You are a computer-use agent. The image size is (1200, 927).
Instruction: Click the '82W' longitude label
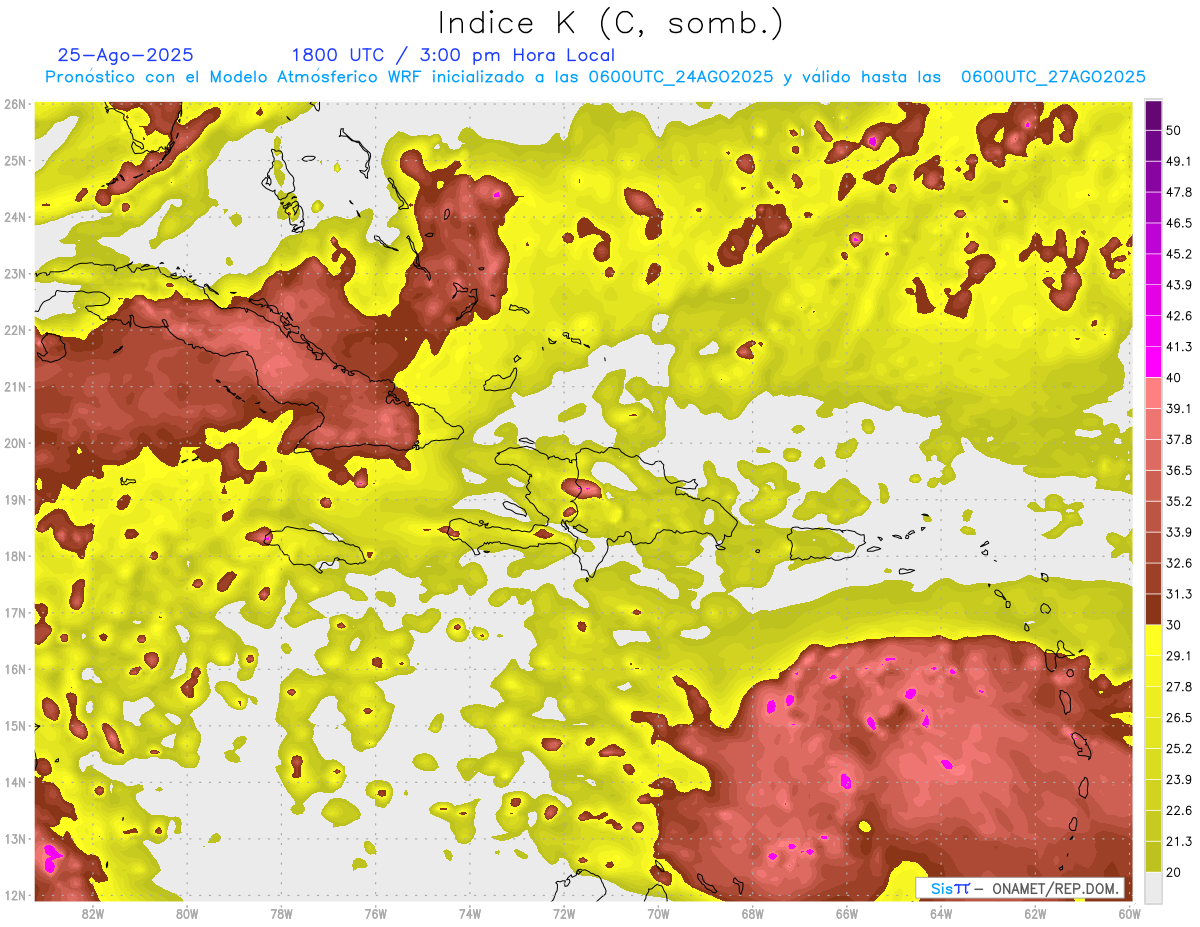pos(92,913)
